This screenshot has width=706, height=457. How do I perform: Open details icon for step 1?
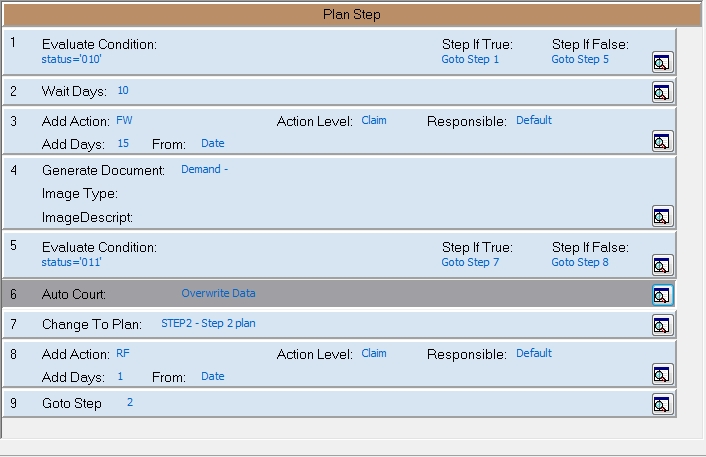(x=661, y=62)
